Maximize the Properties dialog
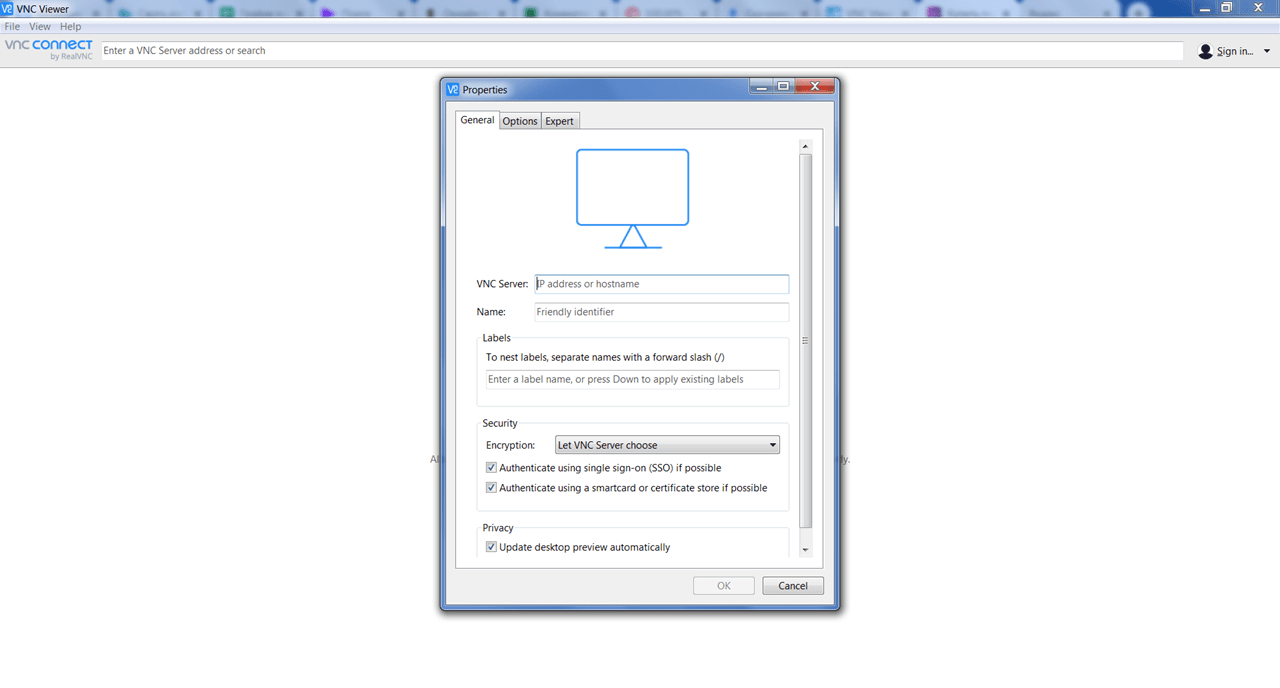 tap(784, 86)
